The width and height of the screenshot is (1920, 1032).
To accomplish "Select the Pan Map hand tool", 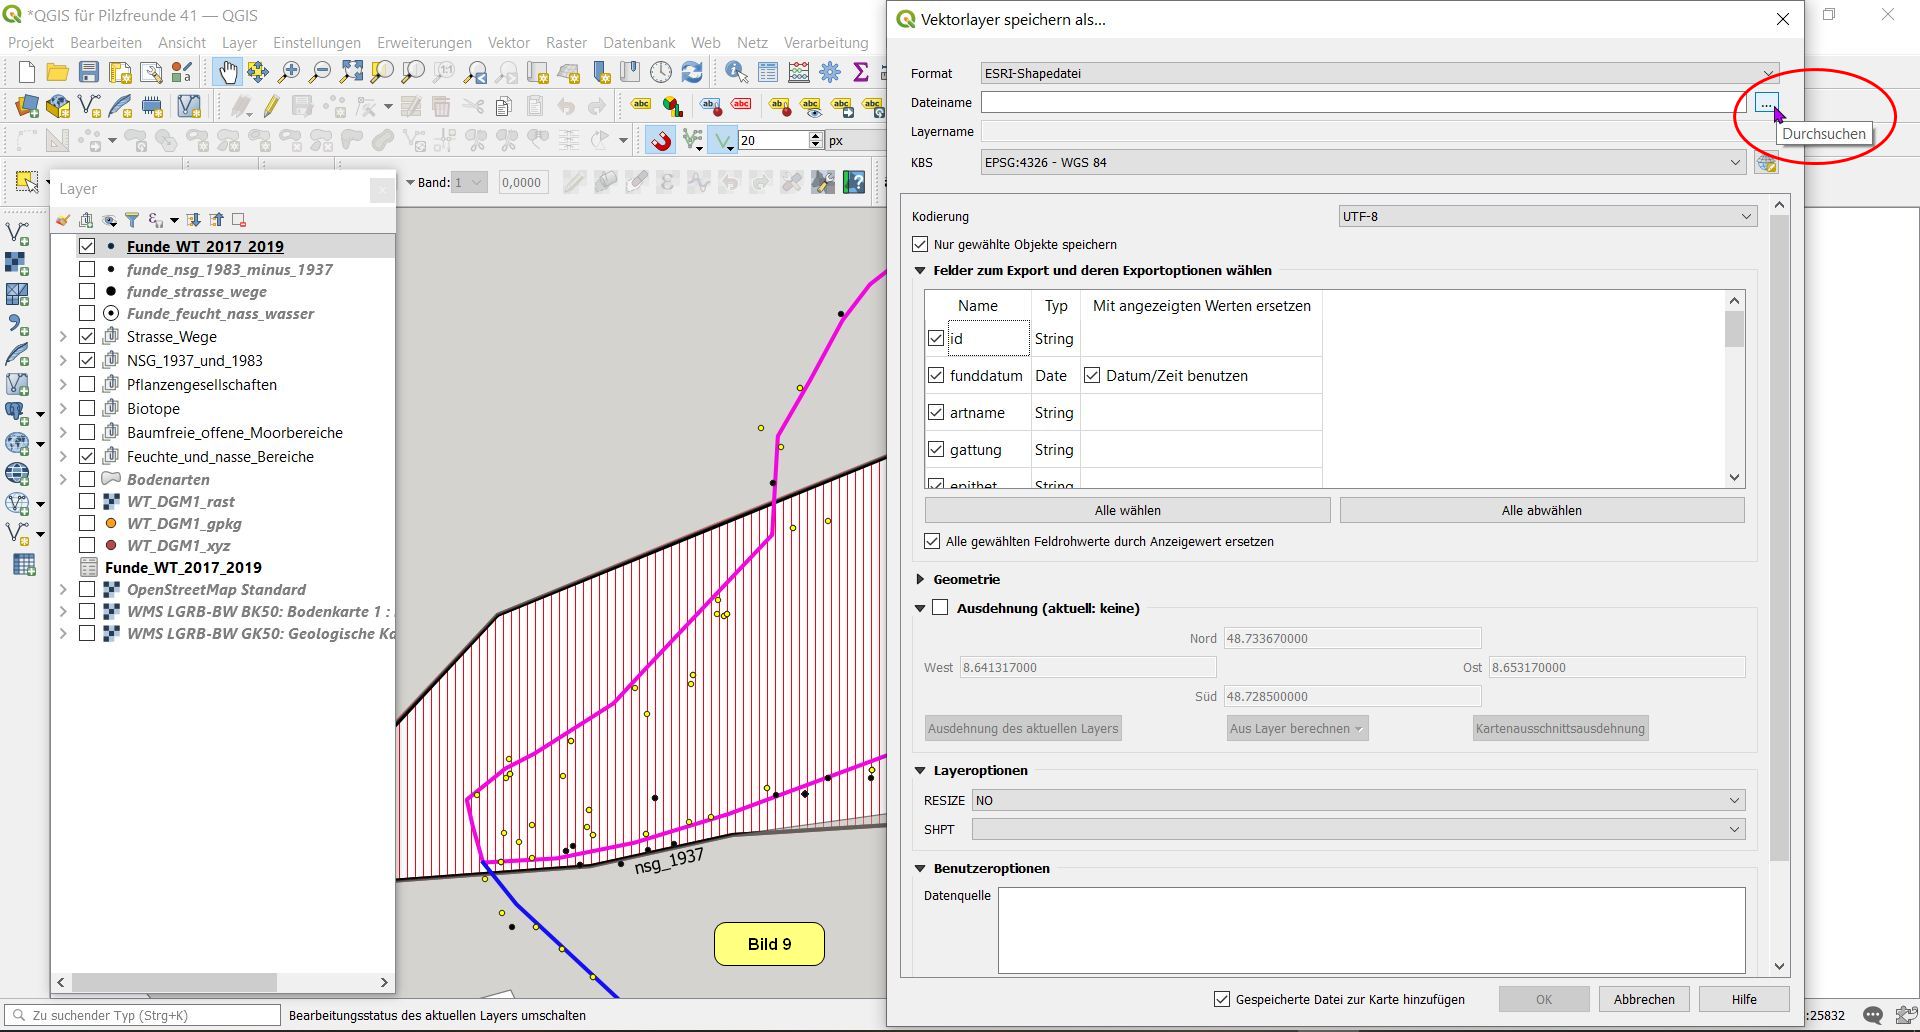I will click(228, 72).
